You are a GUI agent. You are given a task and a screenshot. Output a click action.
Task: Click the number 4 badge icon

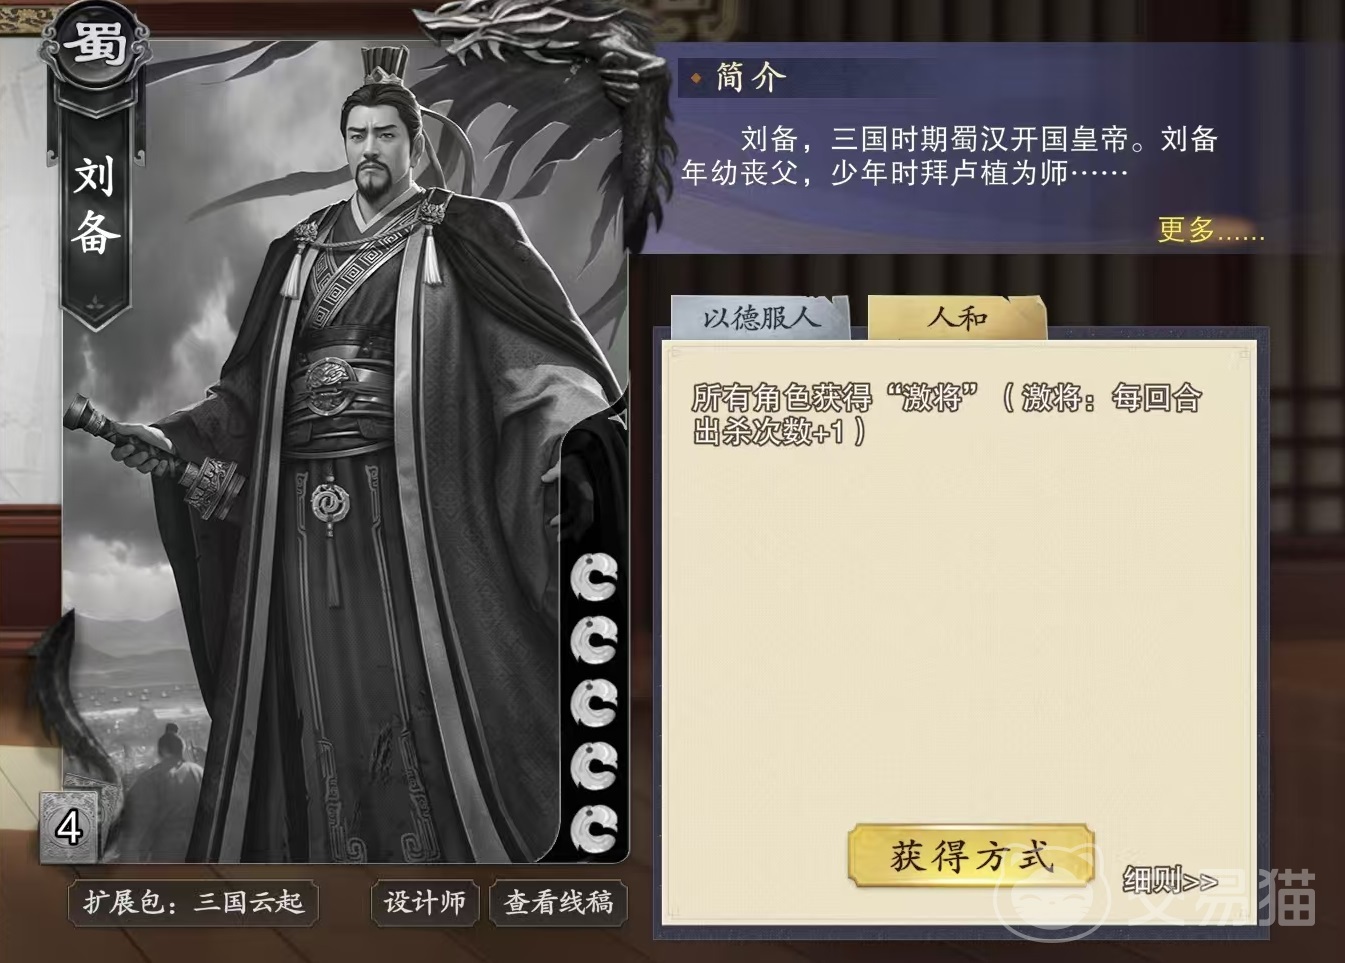(69, 827)
